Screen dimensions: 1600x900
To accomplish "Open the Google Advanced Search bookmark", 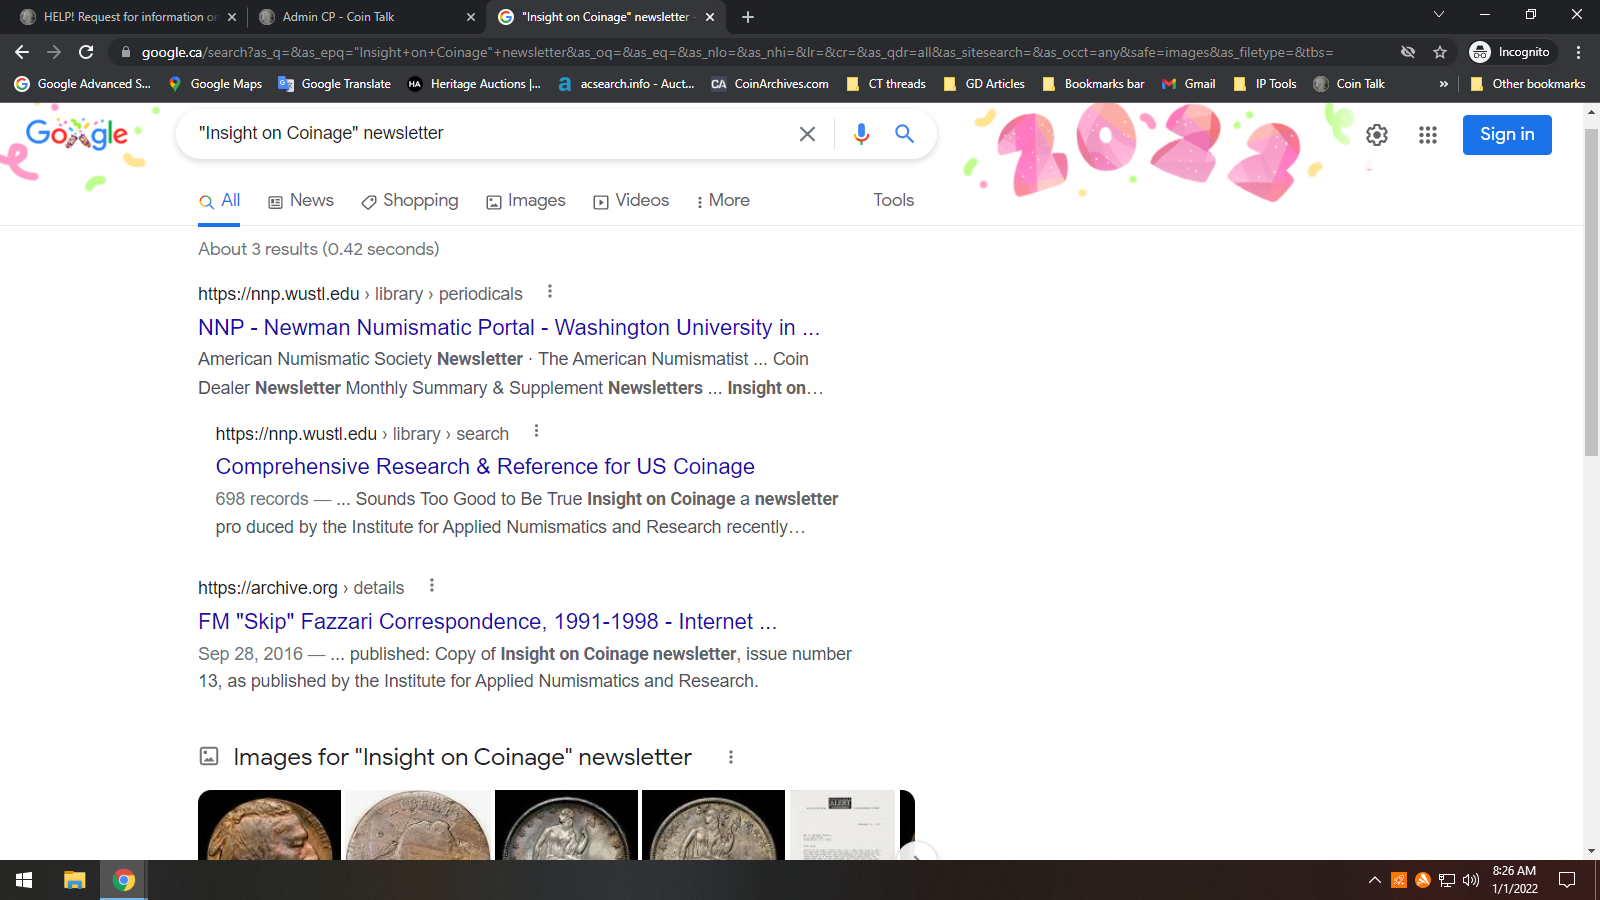I will tap(83, 84).
